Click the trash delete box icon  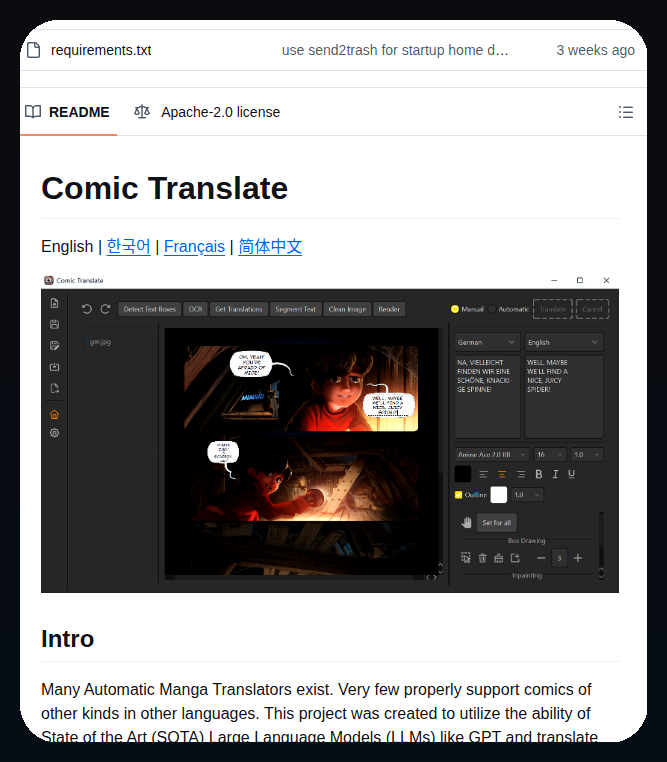coord(482,558)
